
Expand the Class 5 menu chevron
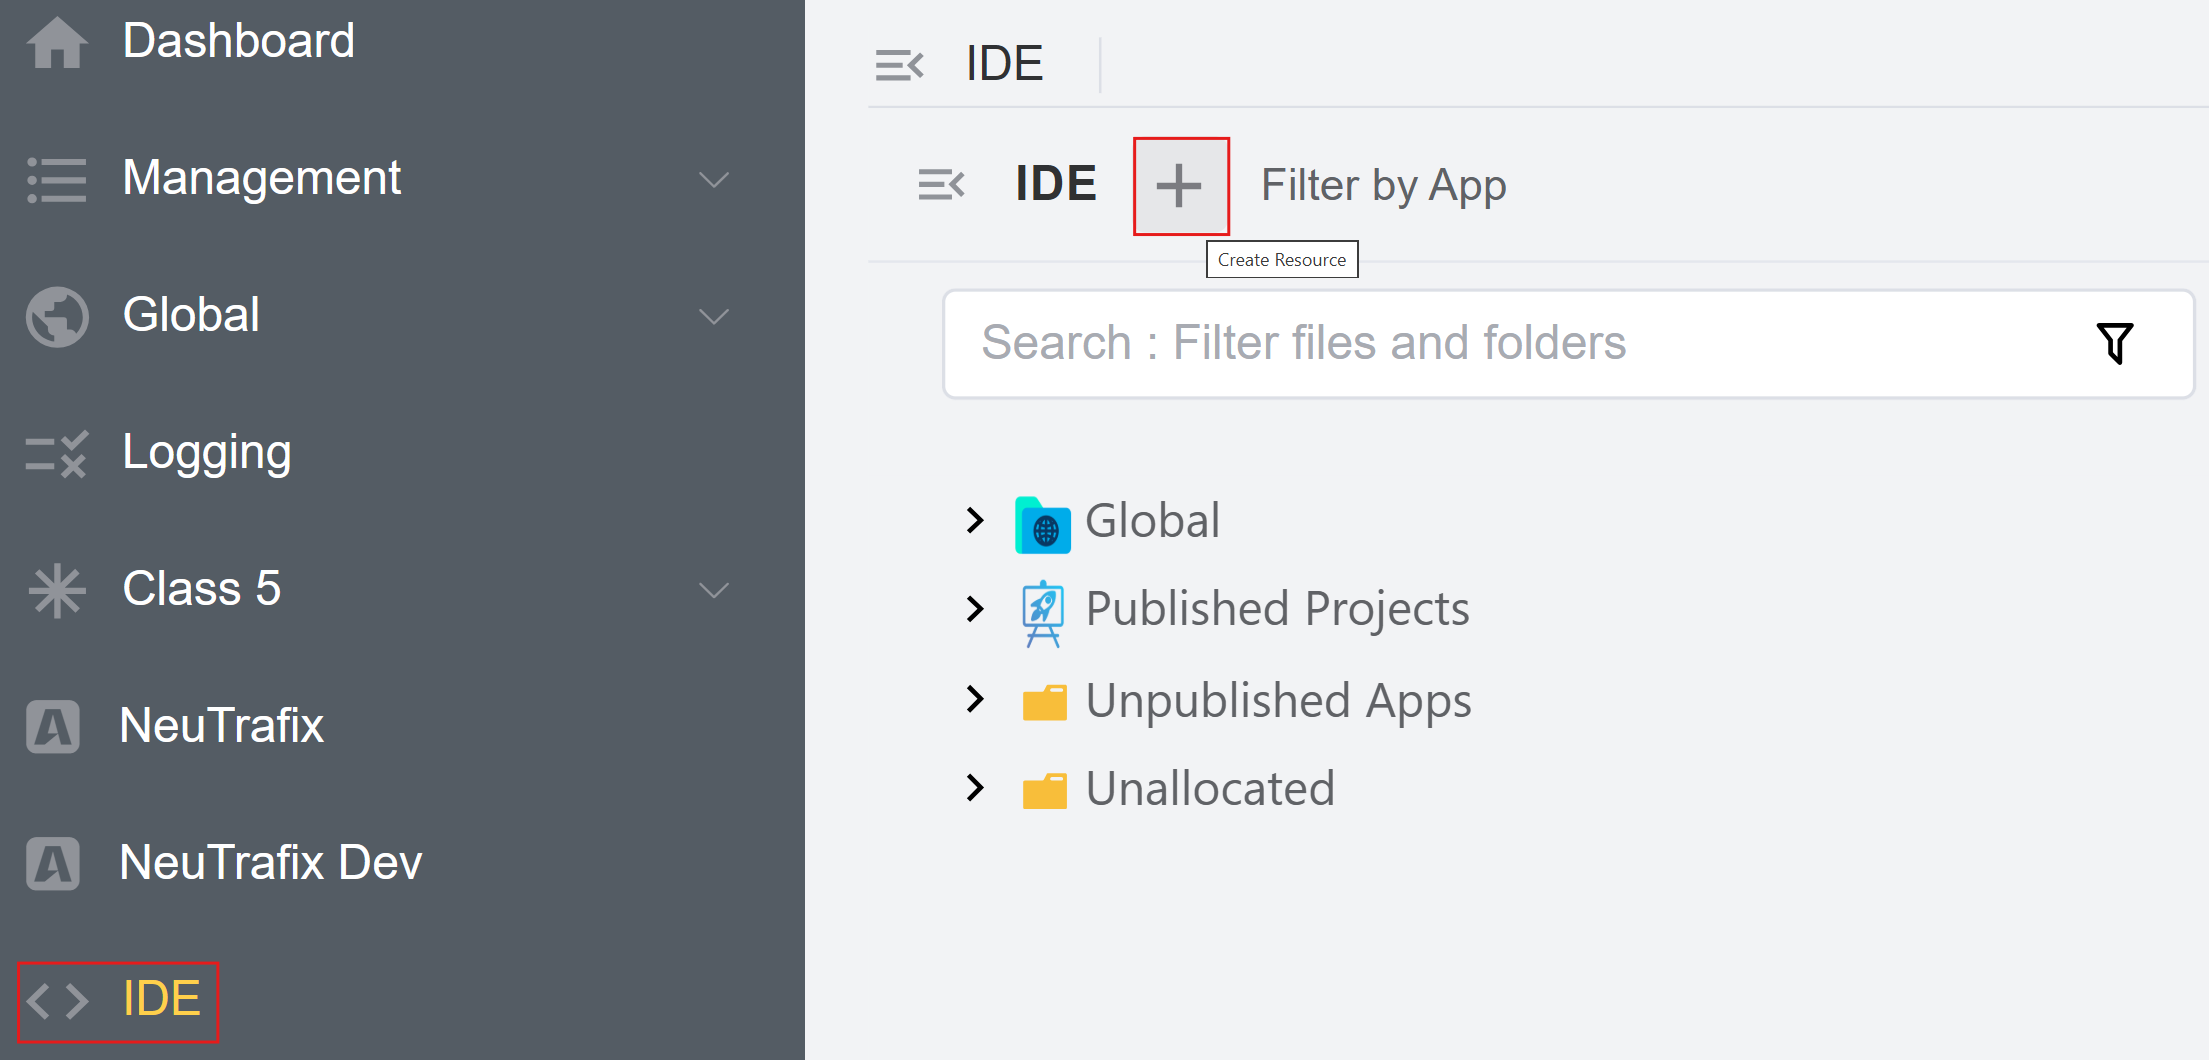click(713, 590)
